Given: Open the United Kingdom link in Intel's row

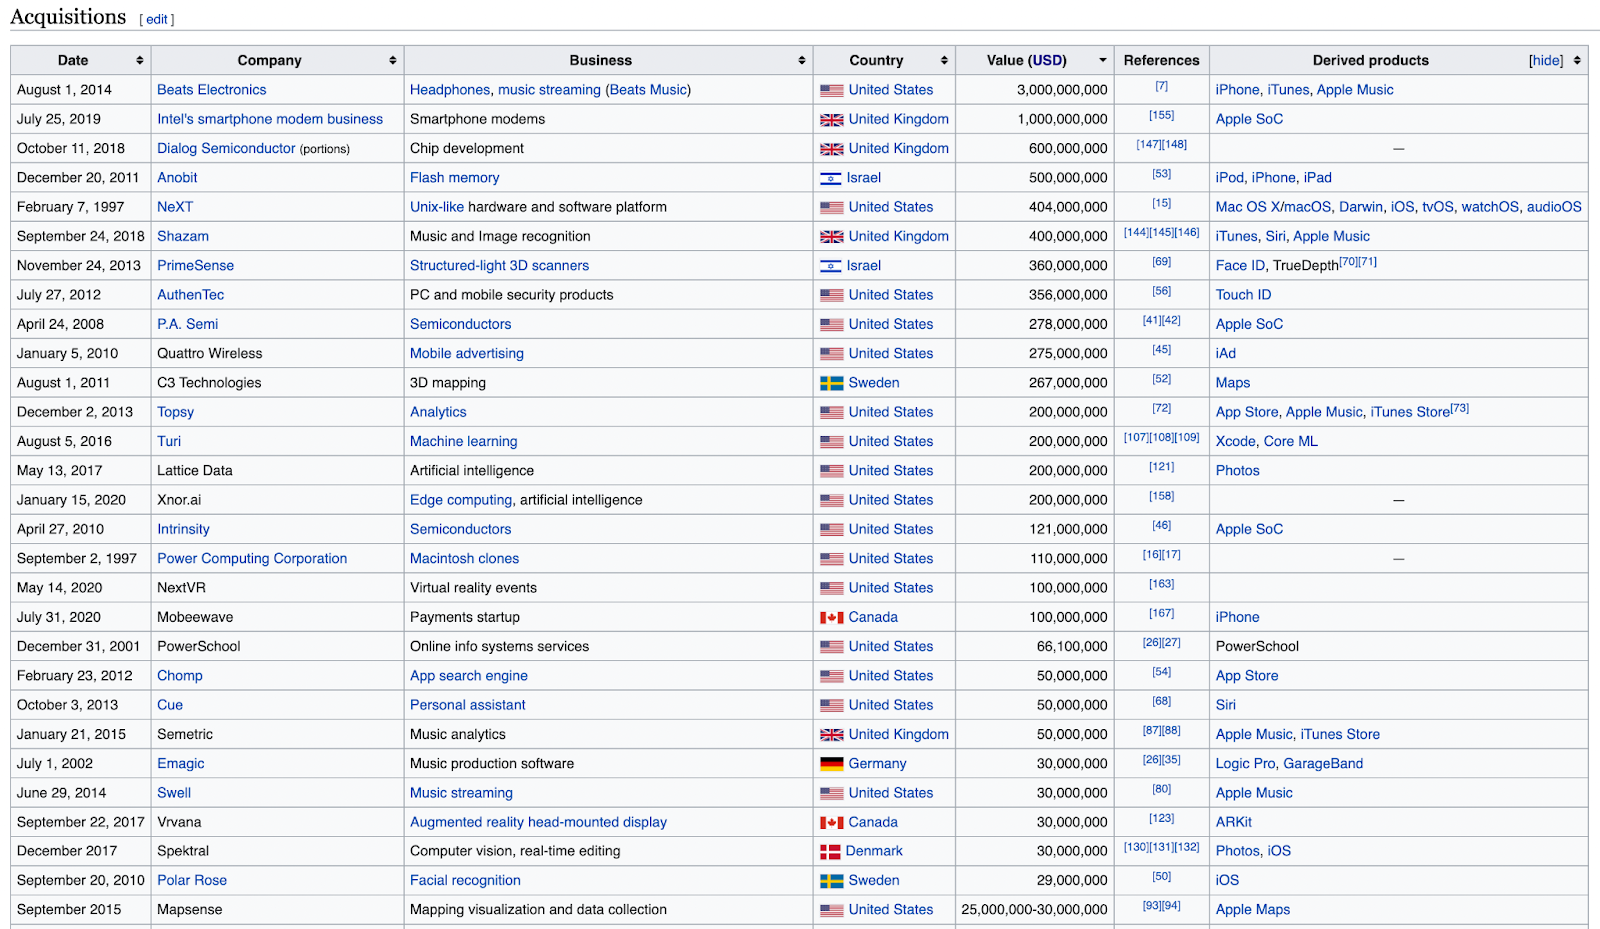Looking at the screenshot, I should (899, 119).
